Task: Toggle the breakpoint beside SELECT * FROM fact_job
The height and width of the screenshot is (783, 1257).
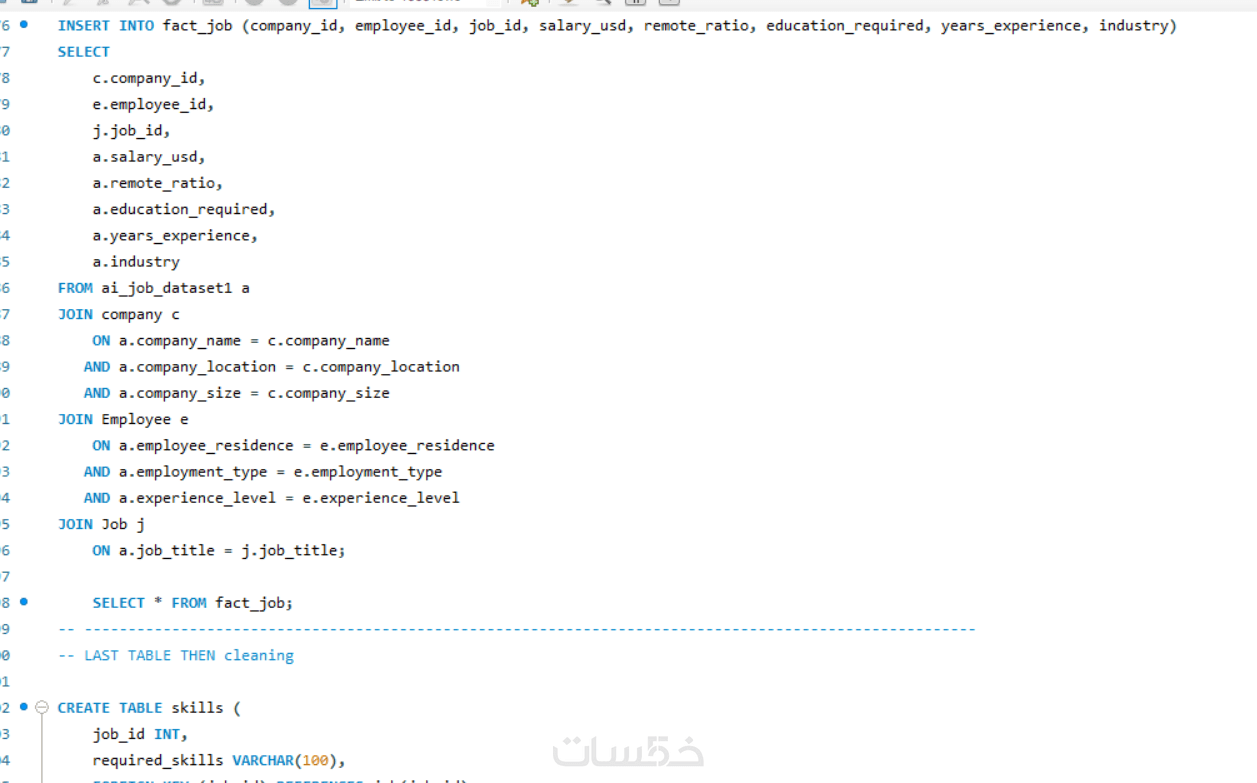Action: click(23, 602)
